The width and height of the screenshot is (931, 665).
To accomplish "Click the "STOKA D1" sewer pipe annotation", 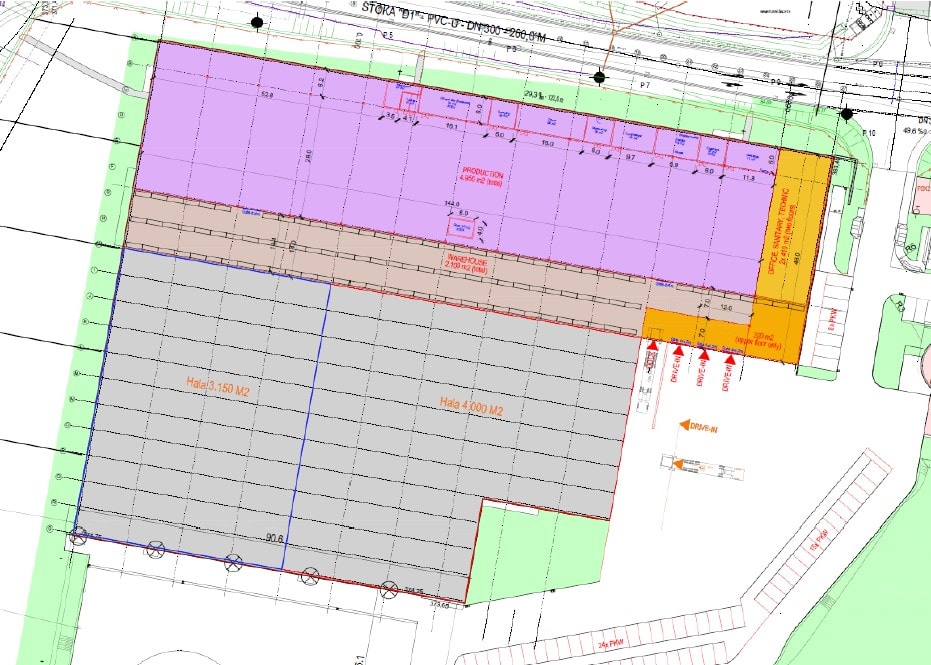I will click(x=452, y=24).
